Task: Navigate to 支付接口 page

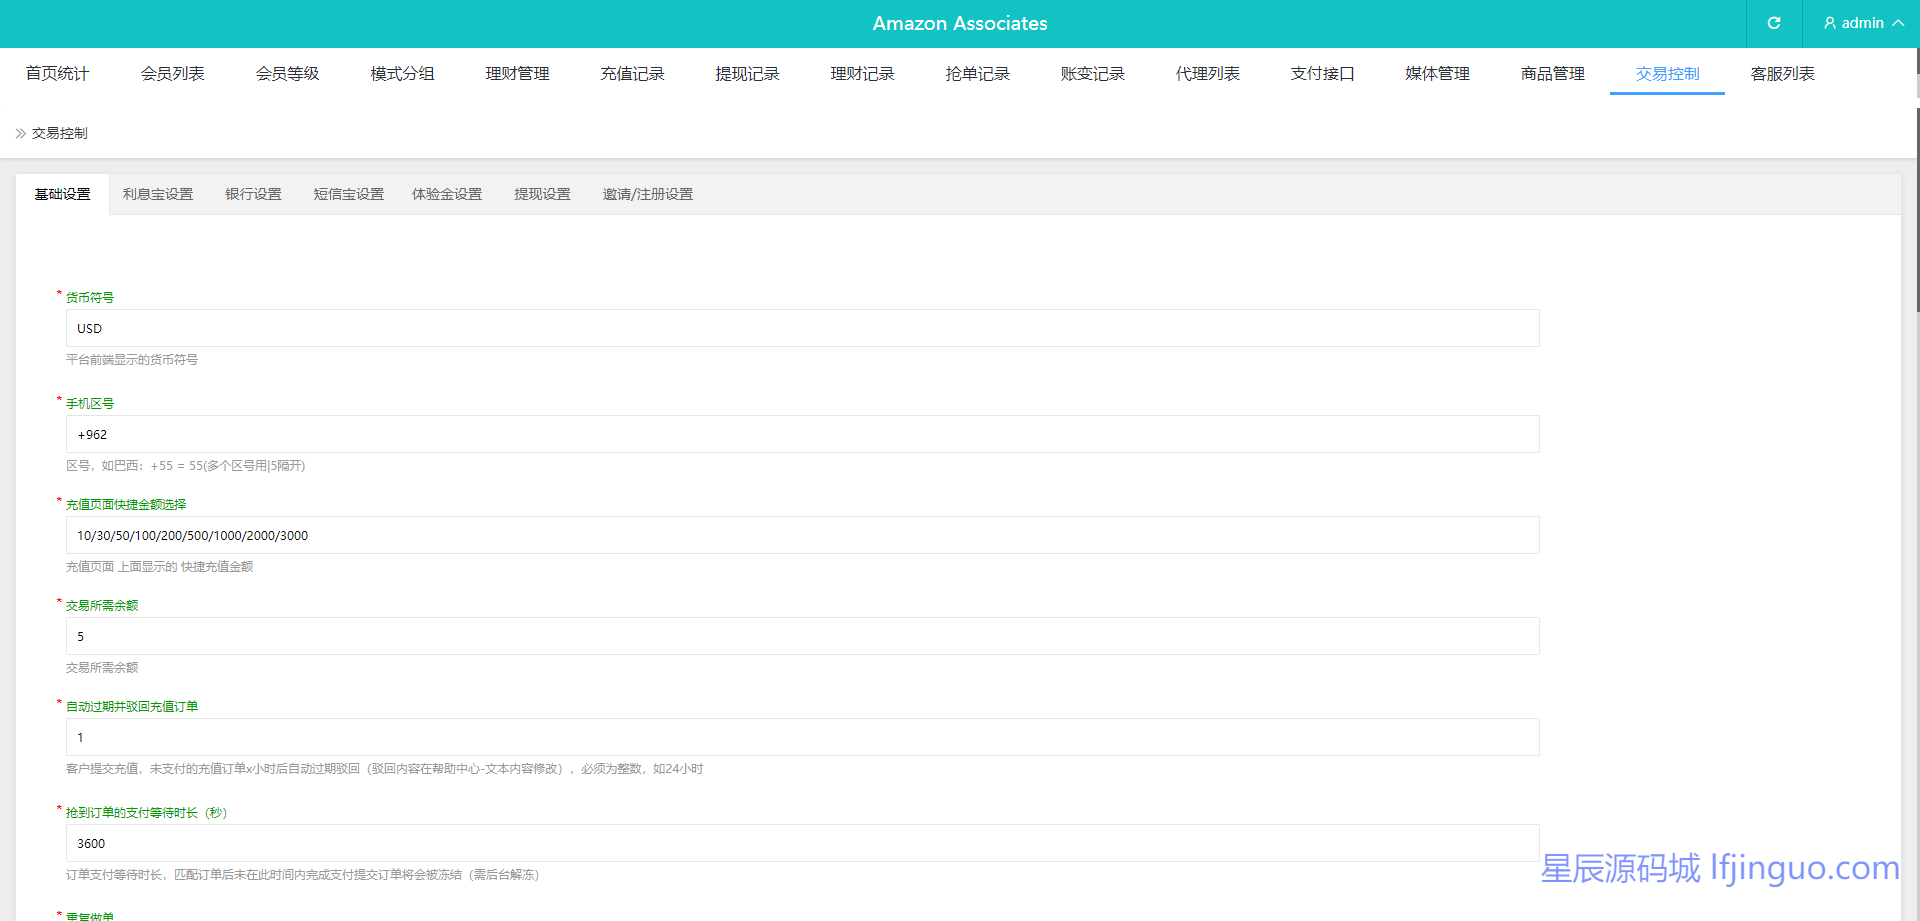Action: coord(1322,74)
